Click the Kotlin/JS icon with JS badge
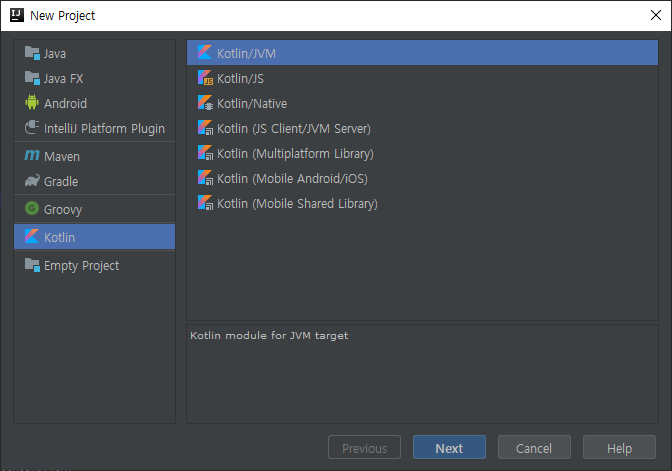672x471 pixels. tap(205, 78)
